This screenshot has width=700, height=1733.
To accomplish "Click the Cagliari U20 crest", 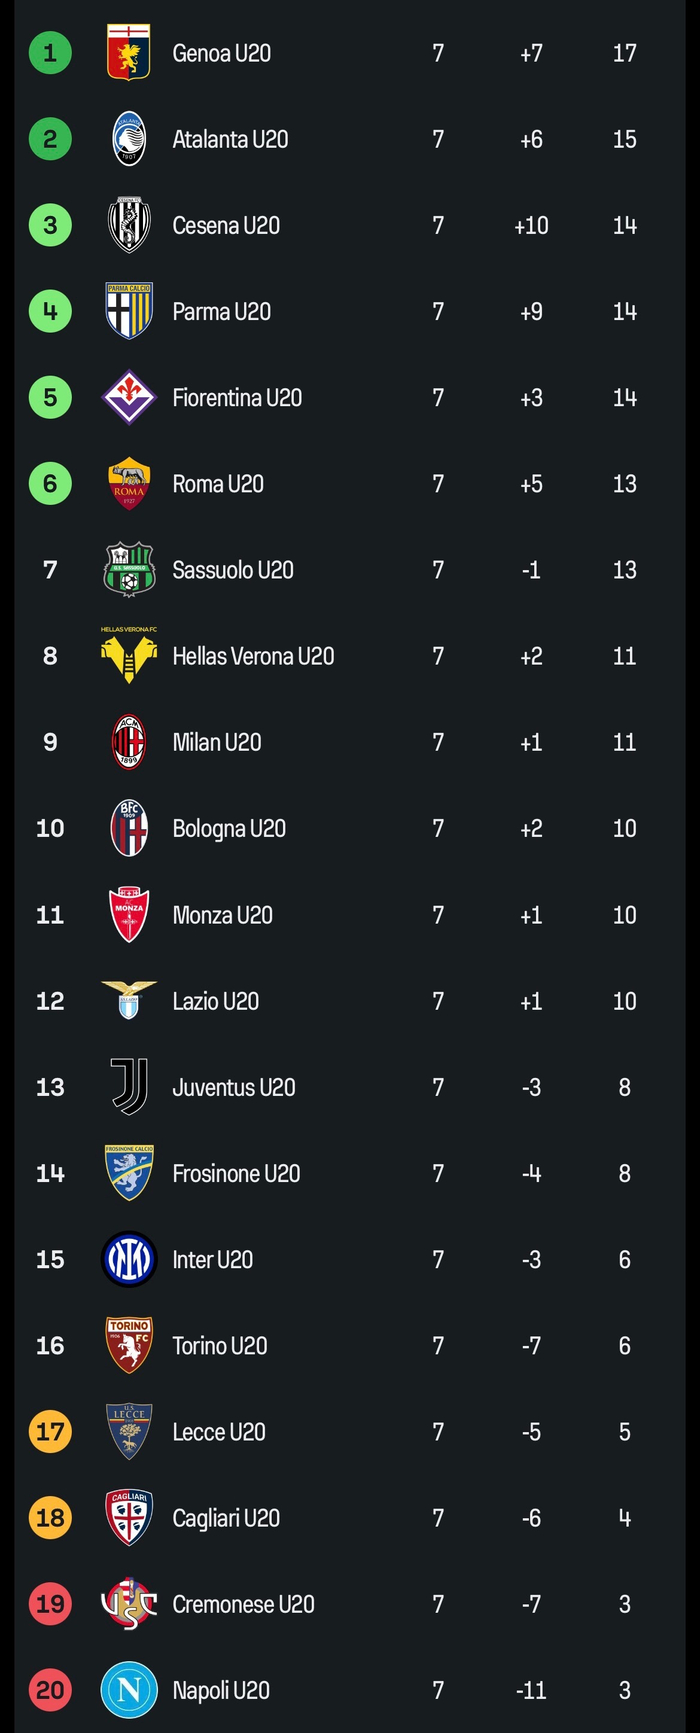I will point(129,1518).
